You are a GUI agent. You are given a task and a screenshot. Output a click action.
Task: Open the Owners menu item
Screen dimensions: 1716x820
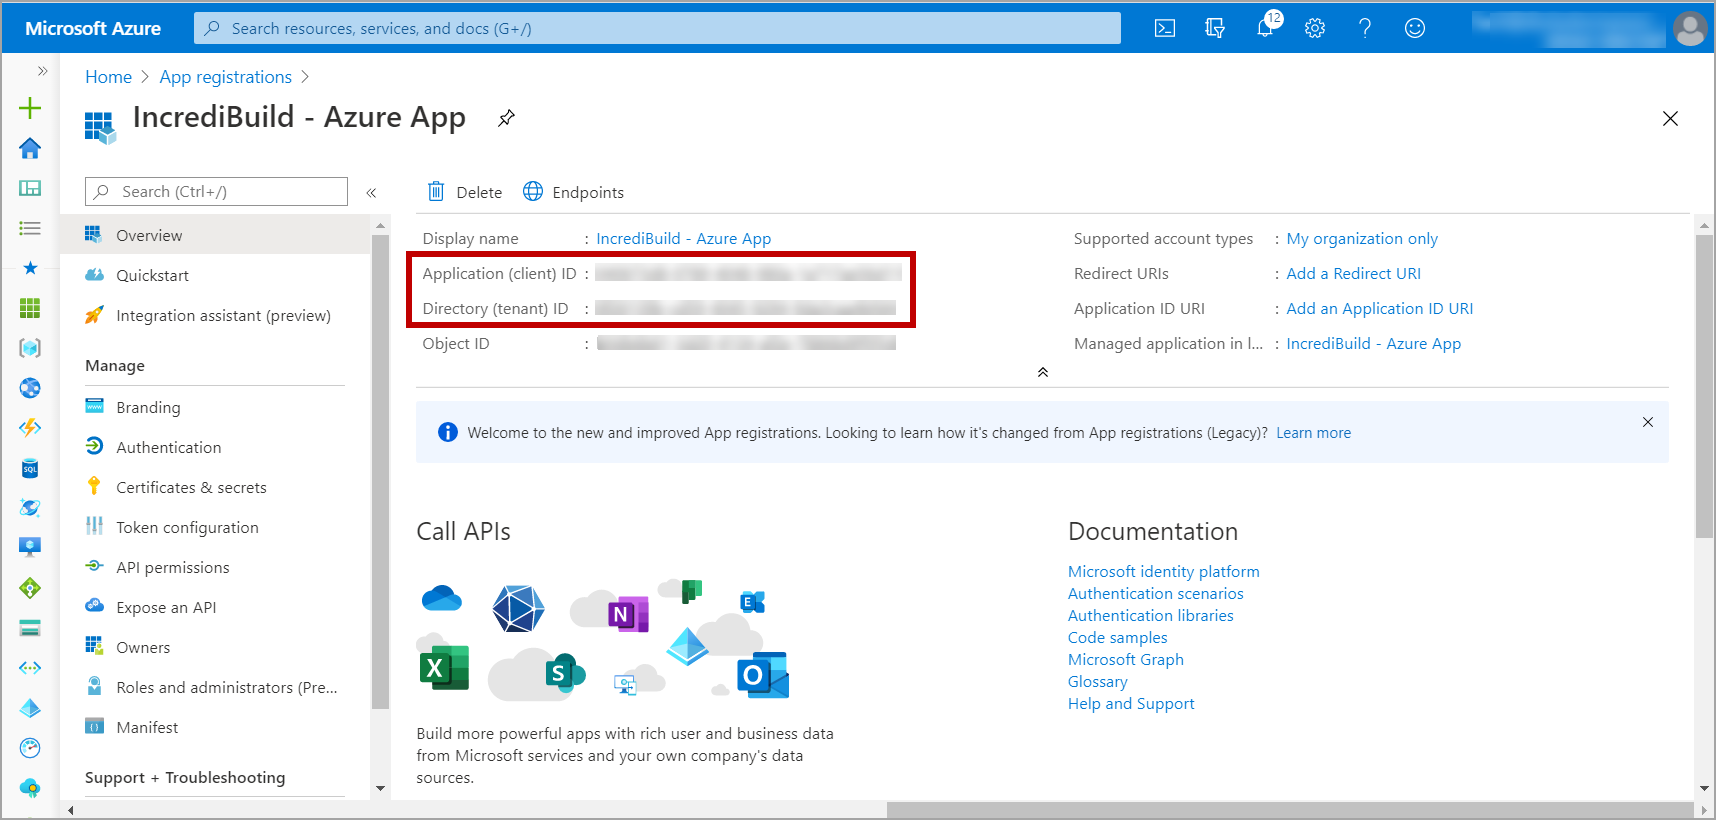[x=215, y=647]
